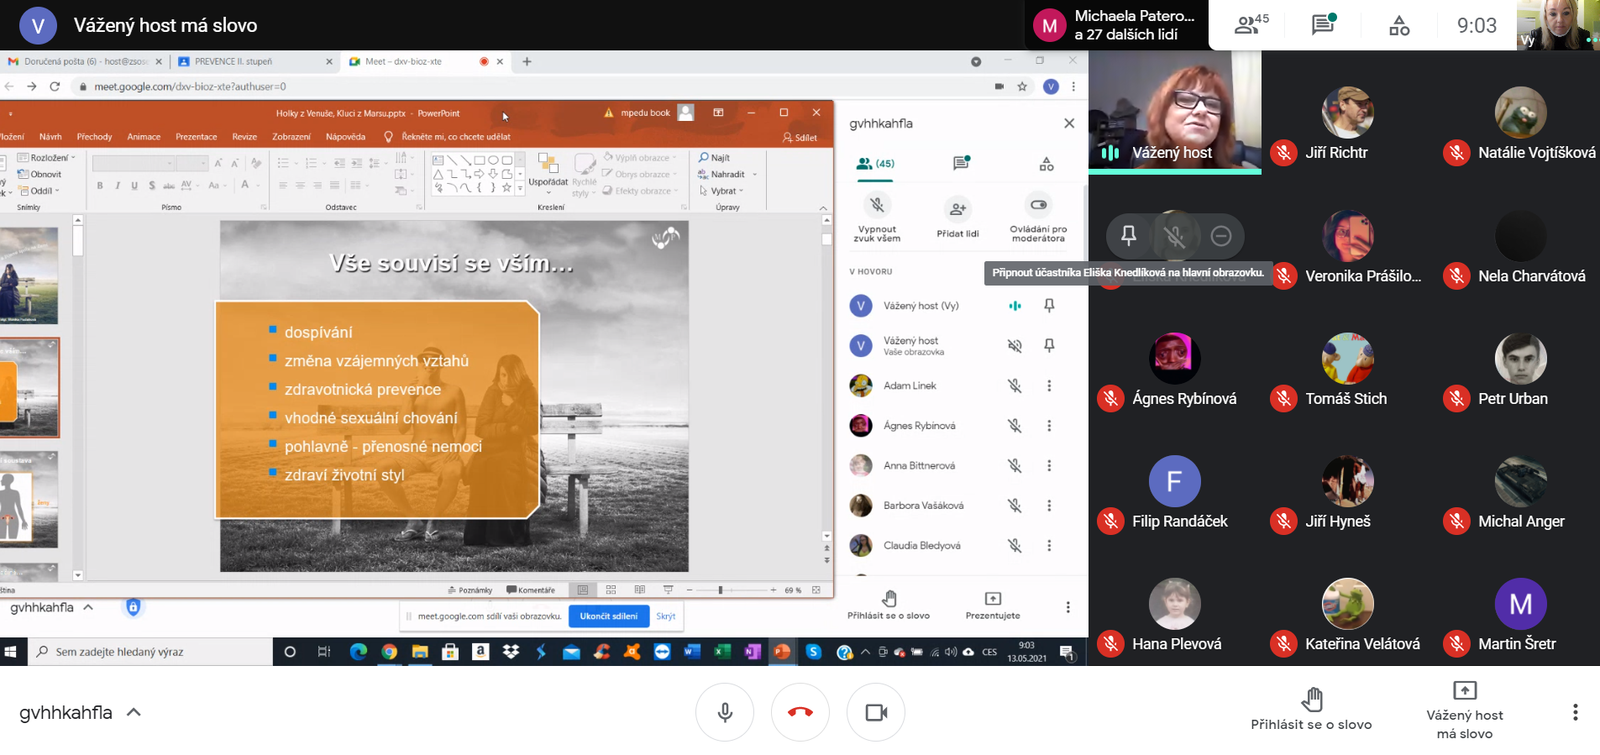Switch to the chat tab in shared panel
This screenshot has width=1600, height=755.
(961, 163)
